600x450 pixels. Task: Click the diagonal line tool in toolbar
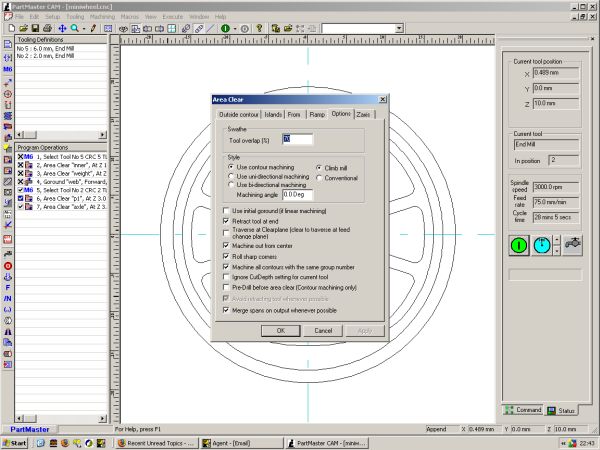pos(210,28)
